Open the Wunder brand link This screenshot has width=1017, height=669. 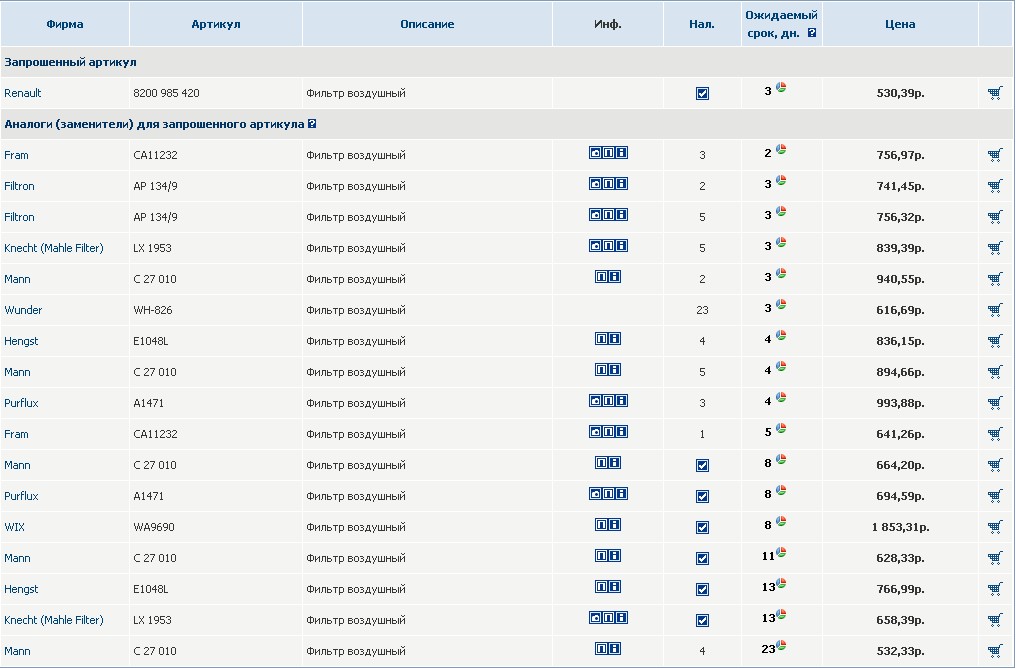(x=23, y=310)
